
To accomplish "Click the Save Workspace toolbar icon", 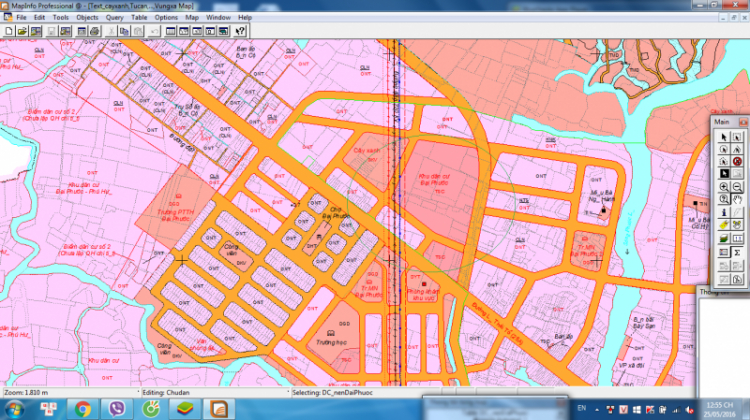I will pos(65,32).
